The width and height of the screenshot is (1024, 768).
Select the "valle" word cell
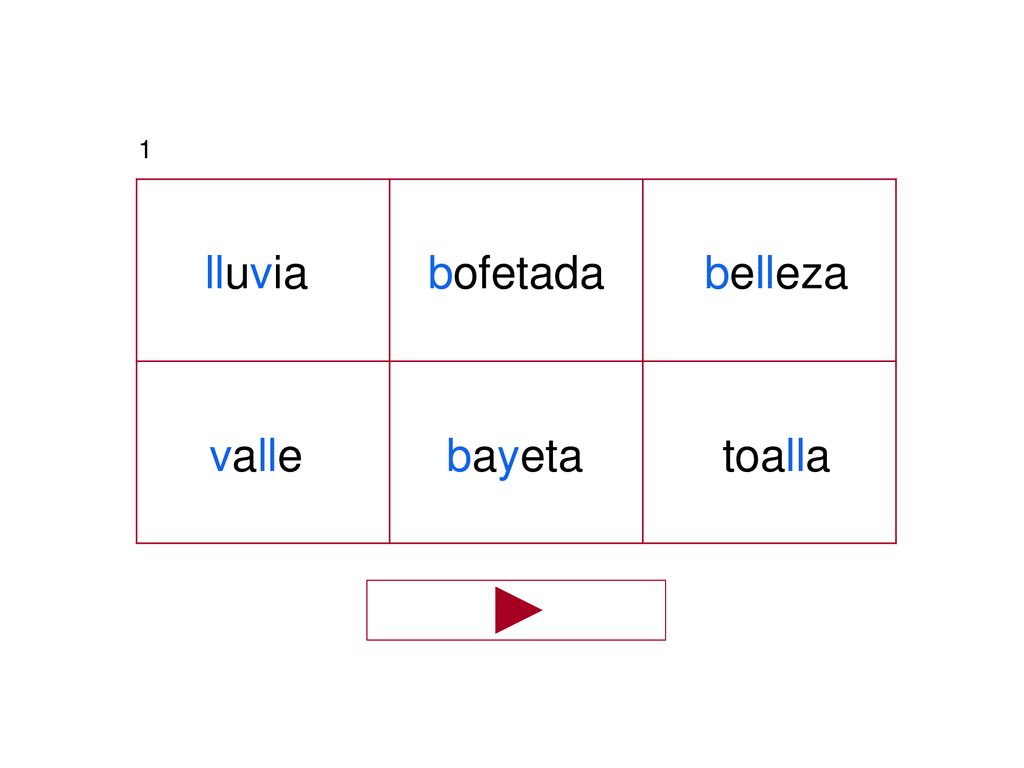click(x=263, y=452)
